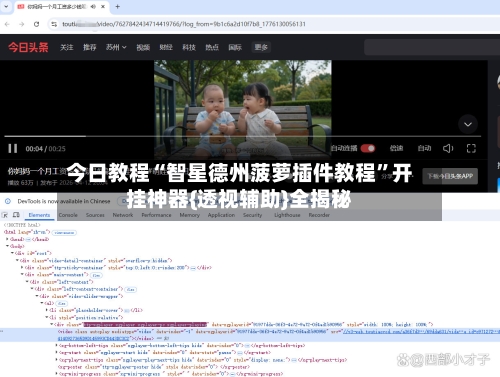Open a new browser tab
Viewport: 500px width, 377px height.
click(117, 7)
